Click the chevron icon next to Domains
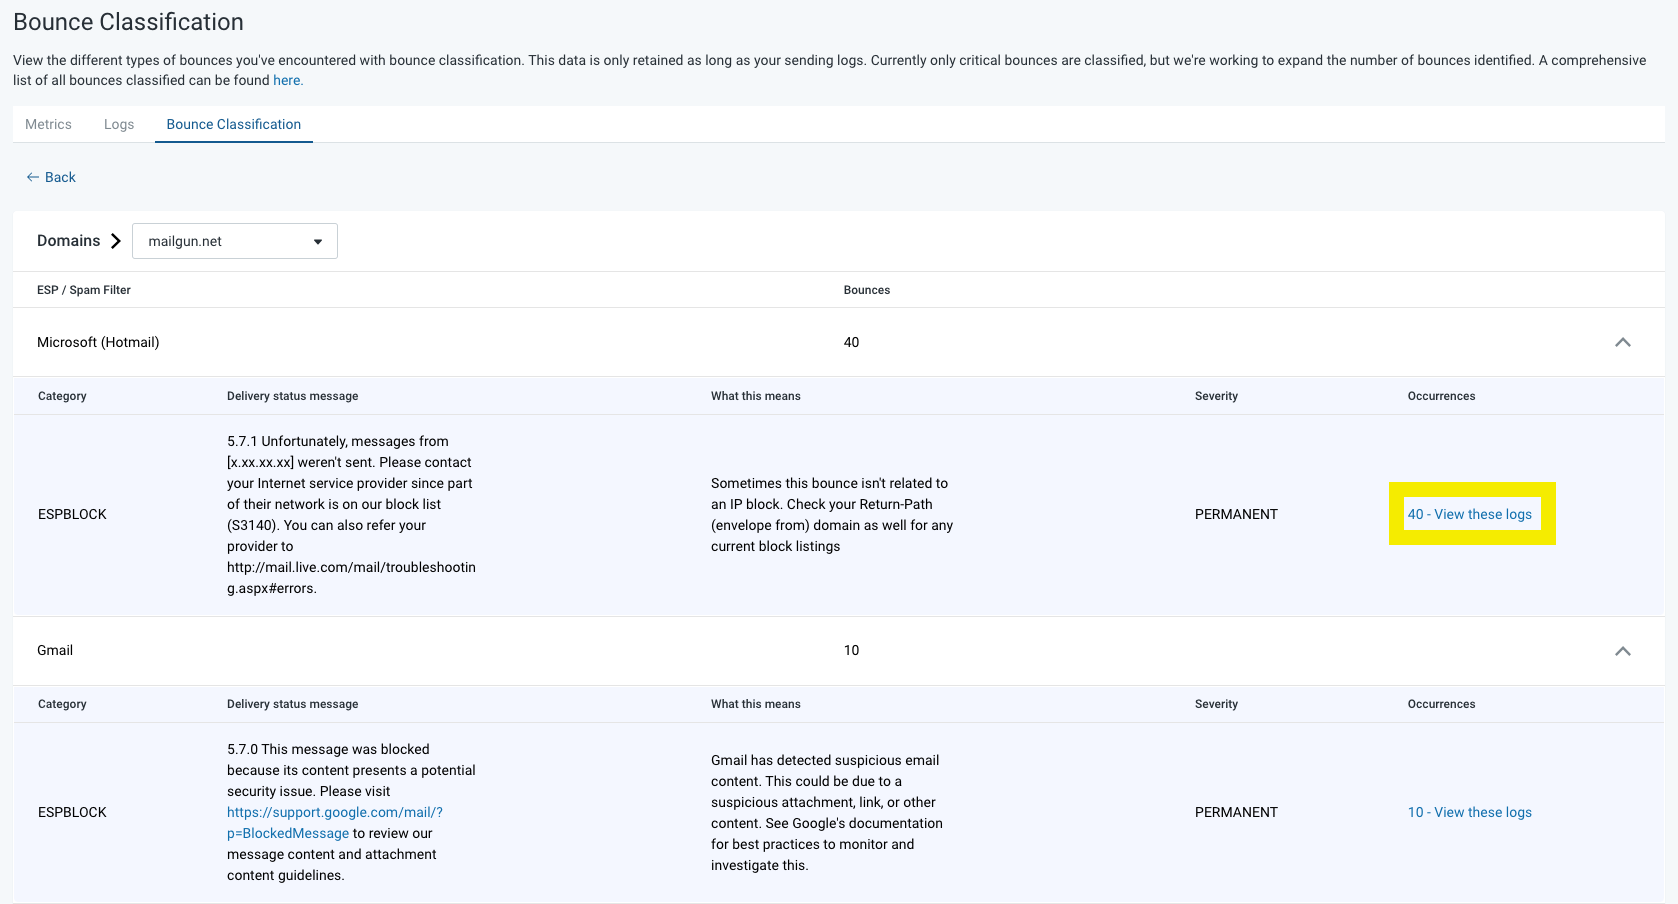Viewport: 1678px width, 904px height. [116, 241]
